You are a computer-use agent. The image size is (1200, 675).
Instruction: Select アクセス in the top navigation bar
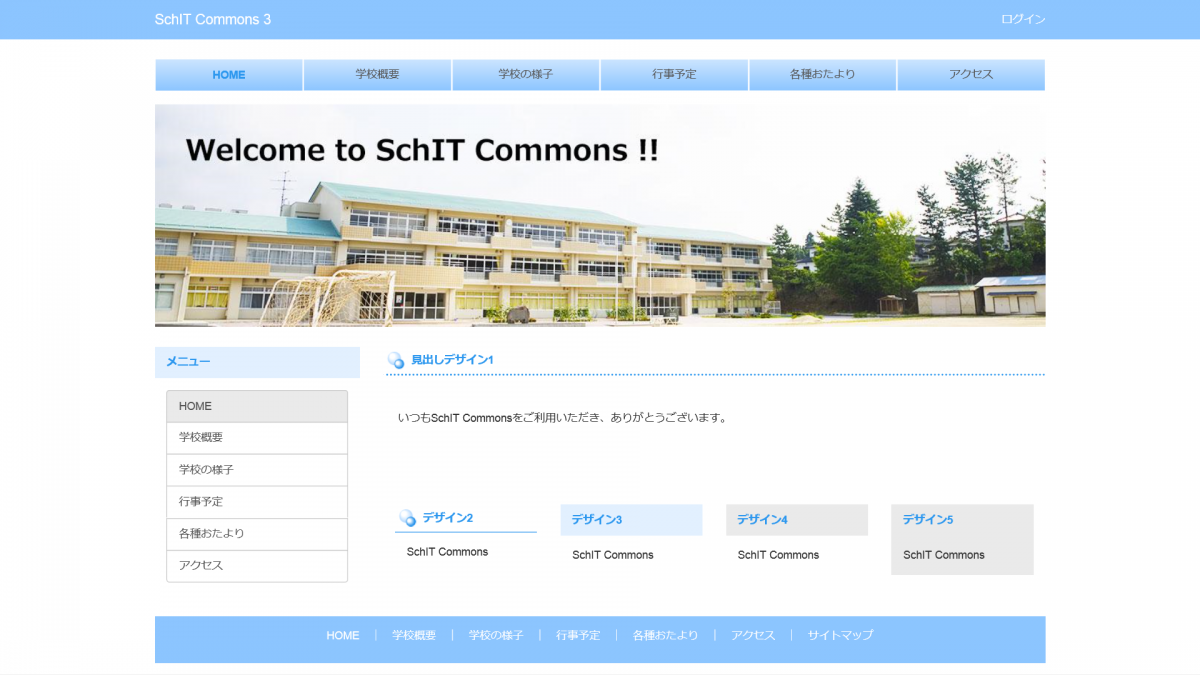point(971,75)
